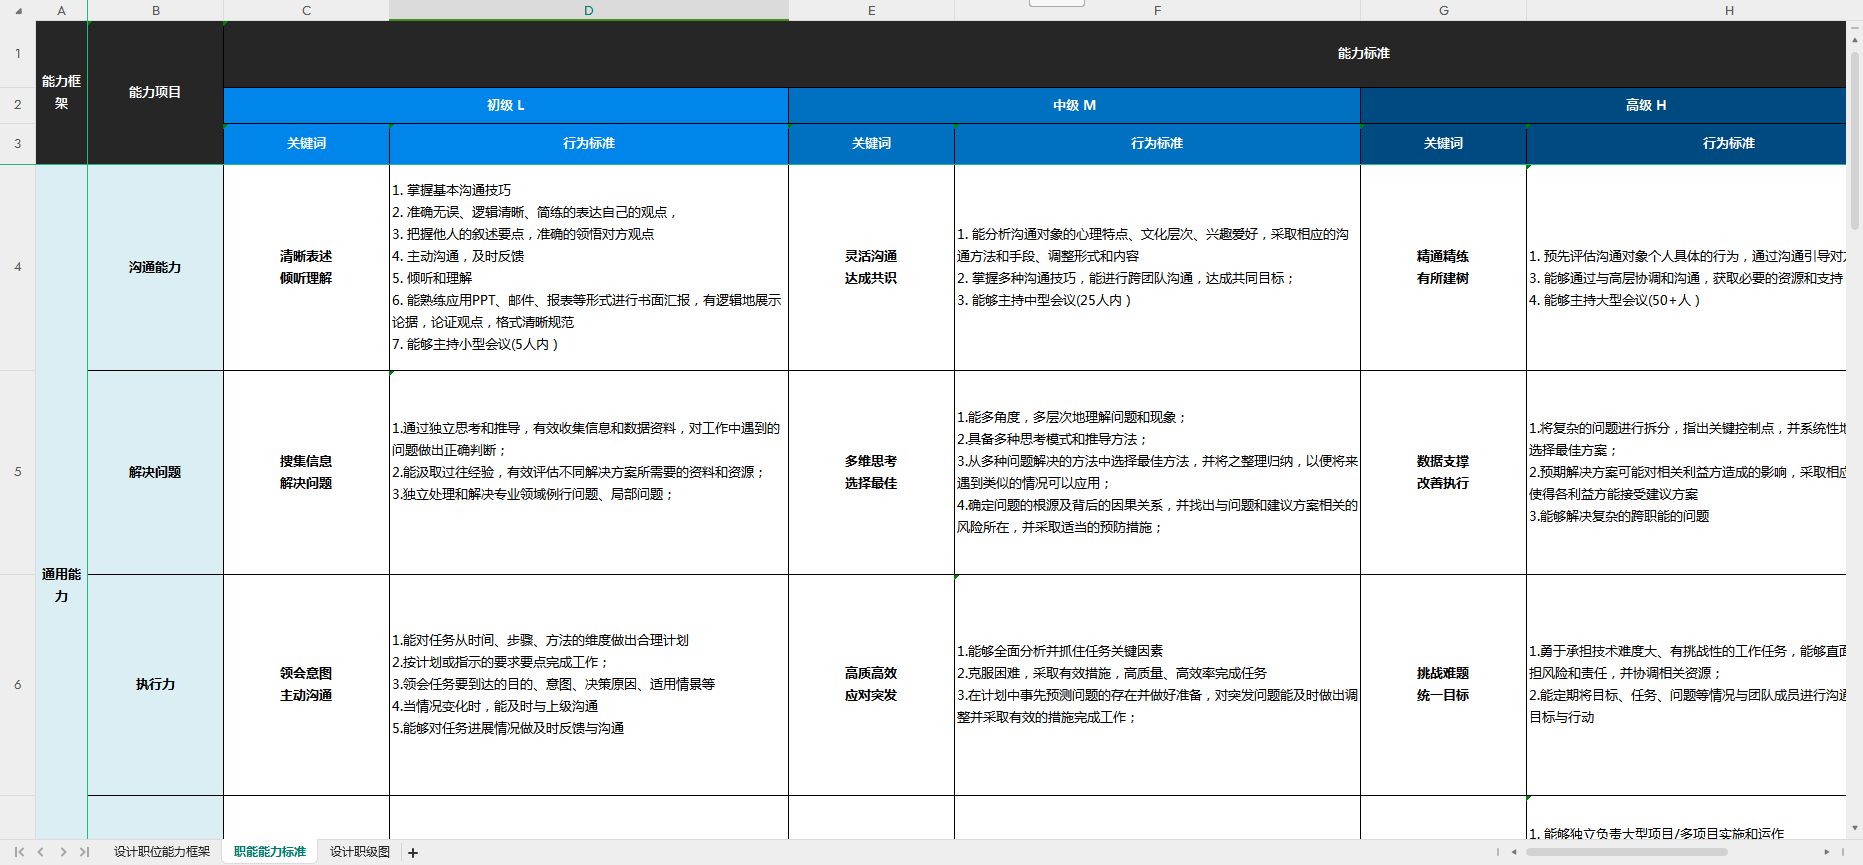Select row 5 header

pos(18,472)
